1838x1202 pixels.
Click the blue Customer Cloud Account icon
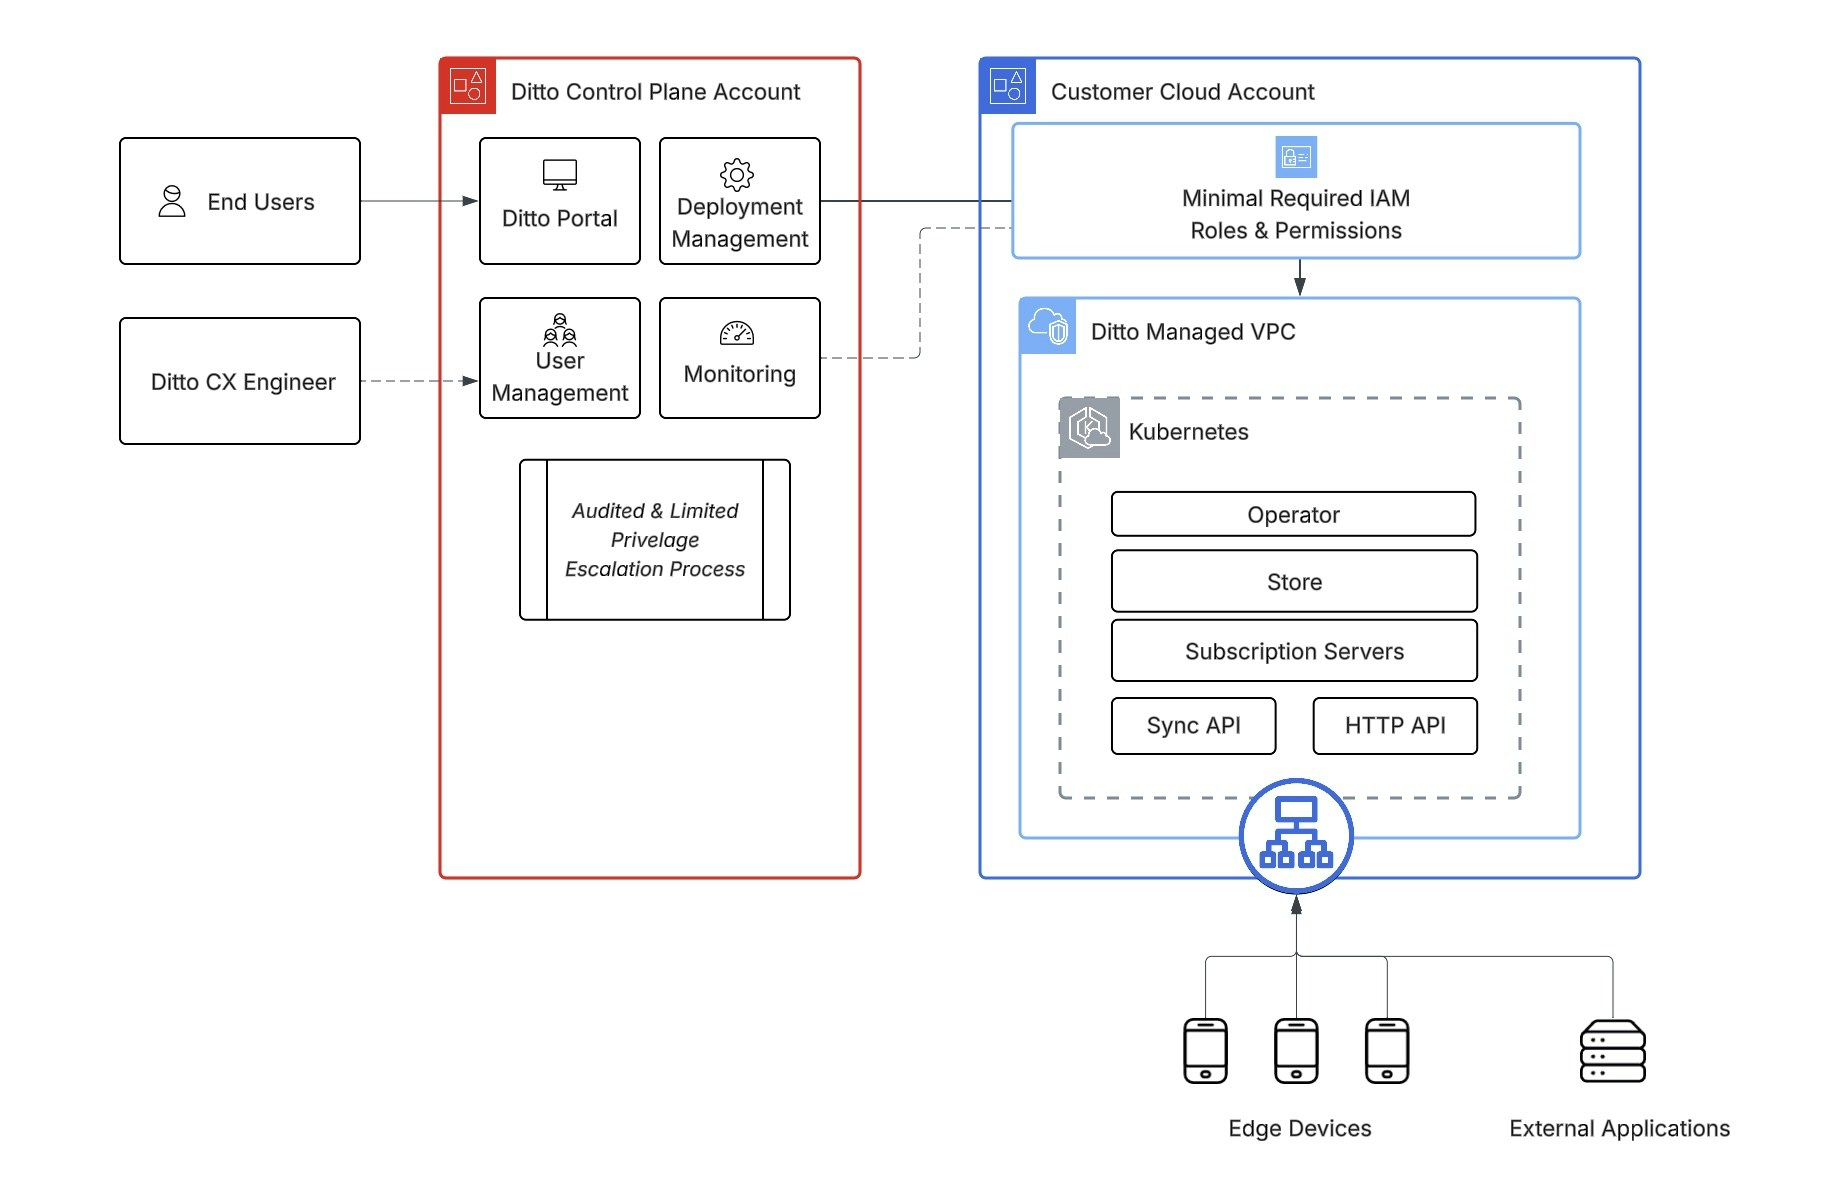click(1008, 86)
